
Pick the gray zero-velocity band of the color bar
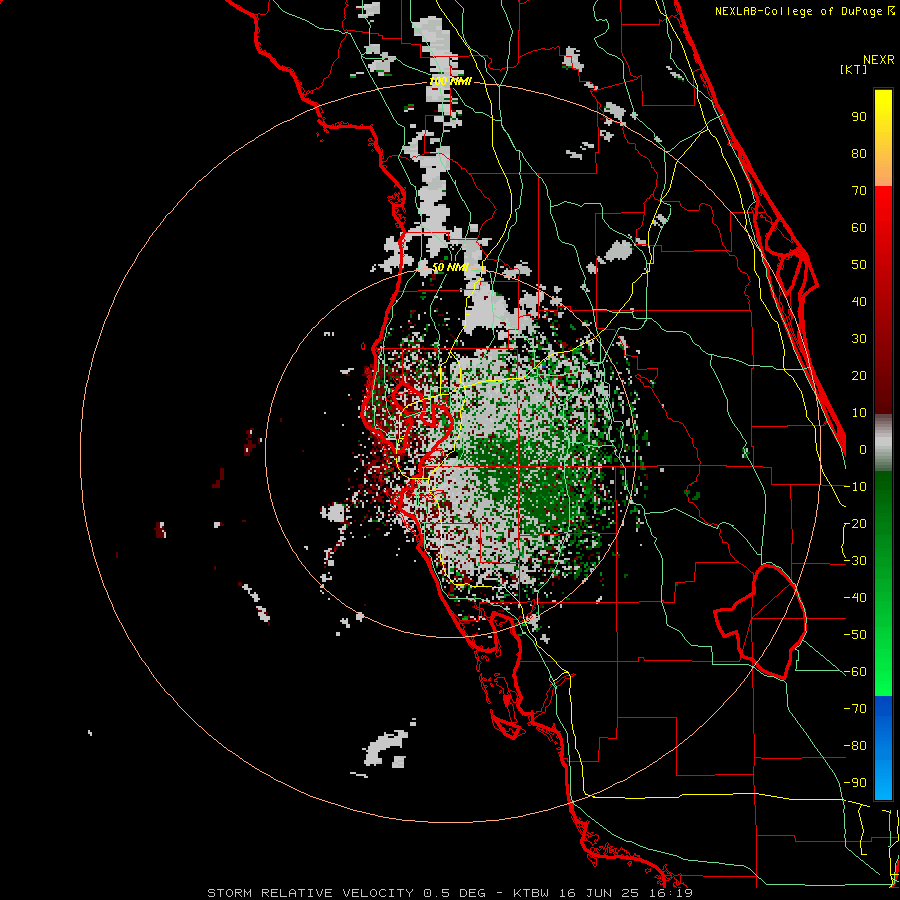pyautogui.click(x=883, y=443)
